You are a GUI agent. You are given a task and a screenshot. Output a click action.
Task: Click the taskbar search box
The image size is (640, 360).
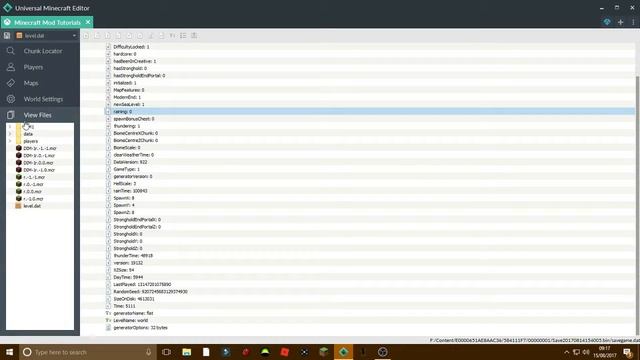88,352
